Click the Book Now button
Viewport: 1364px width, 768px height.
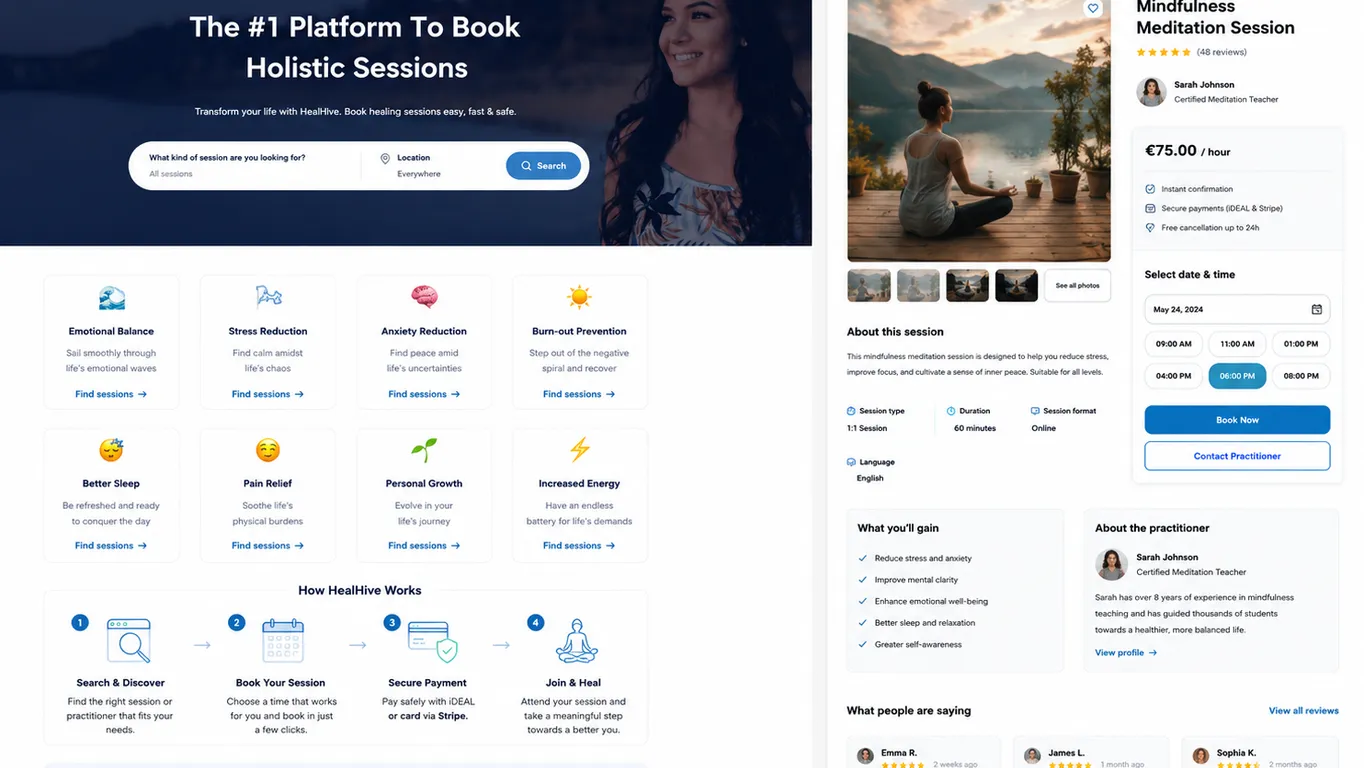pos(1237,420)
